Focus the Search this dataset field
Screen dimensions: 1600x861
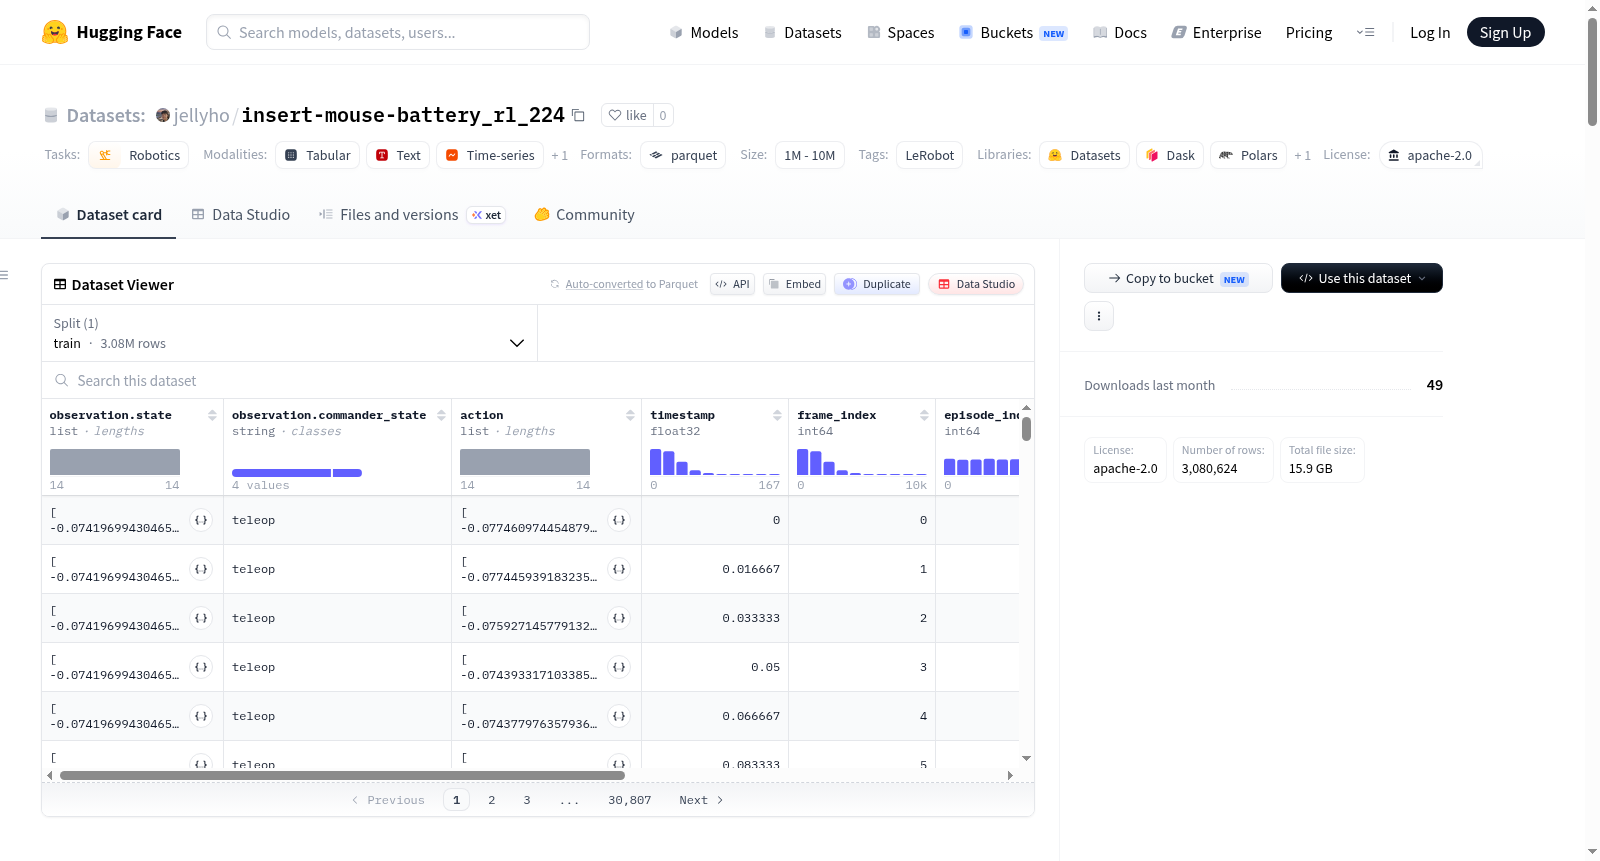[x=538, y=380]
